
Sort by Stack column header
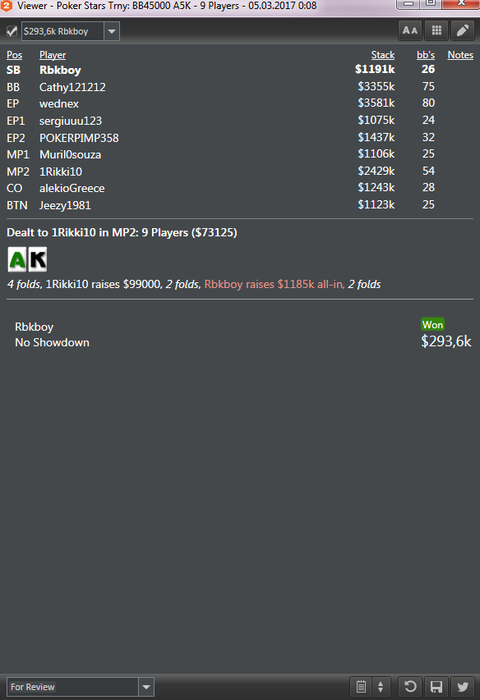pyautogui.click(x=383, y=55)
